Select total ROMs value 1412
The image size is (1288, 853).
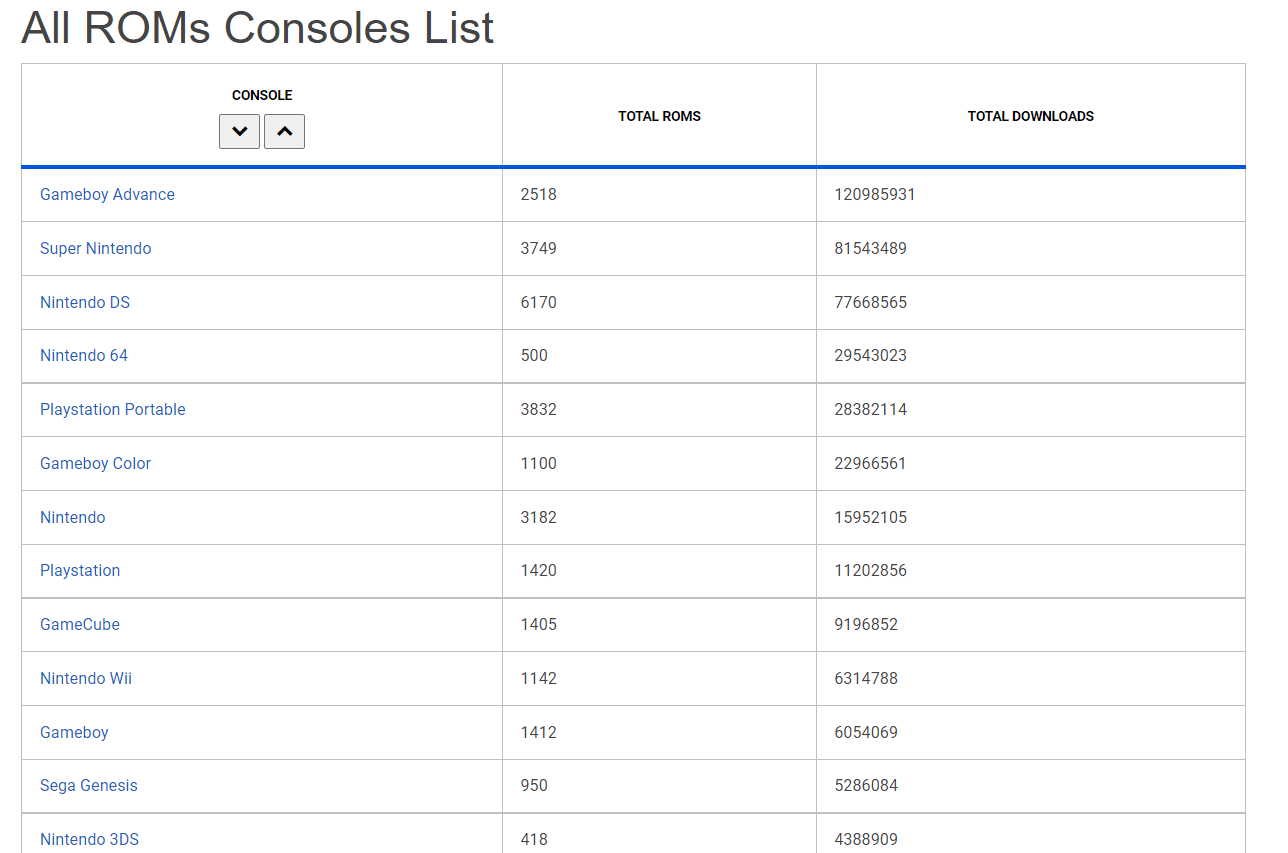[x=539, y=732]
